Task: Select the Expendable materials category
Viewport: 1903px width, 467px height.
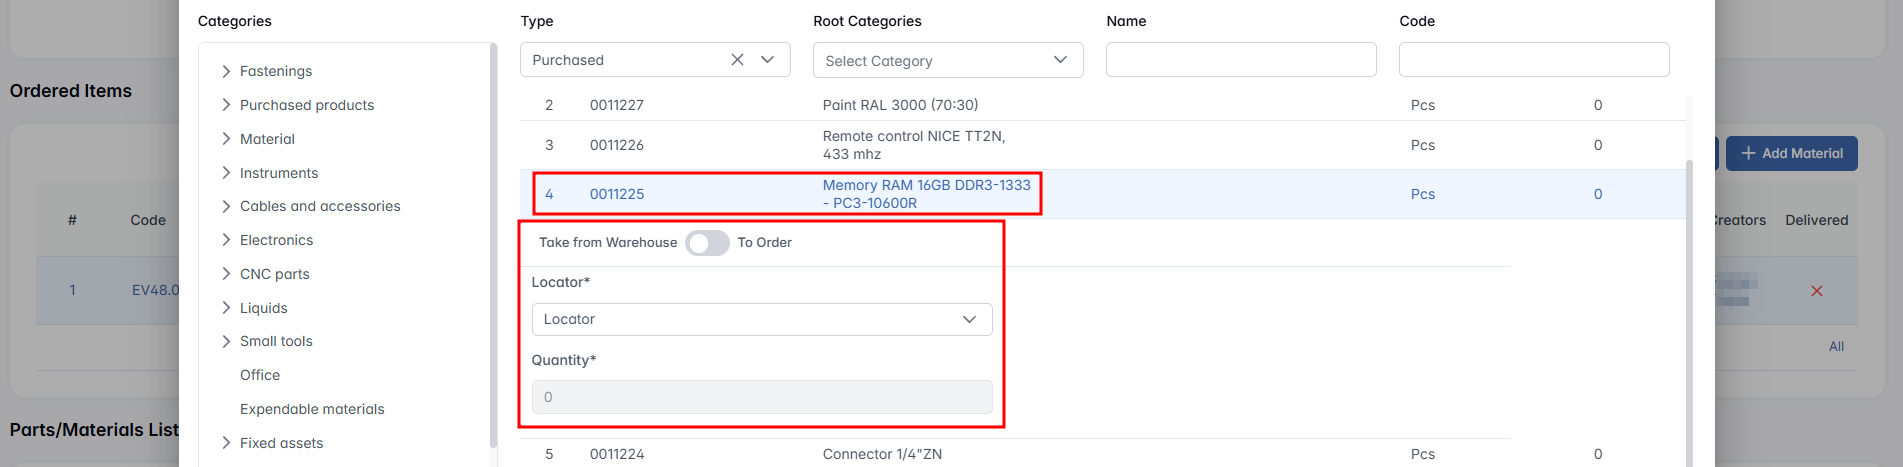Action: (312, 409)
